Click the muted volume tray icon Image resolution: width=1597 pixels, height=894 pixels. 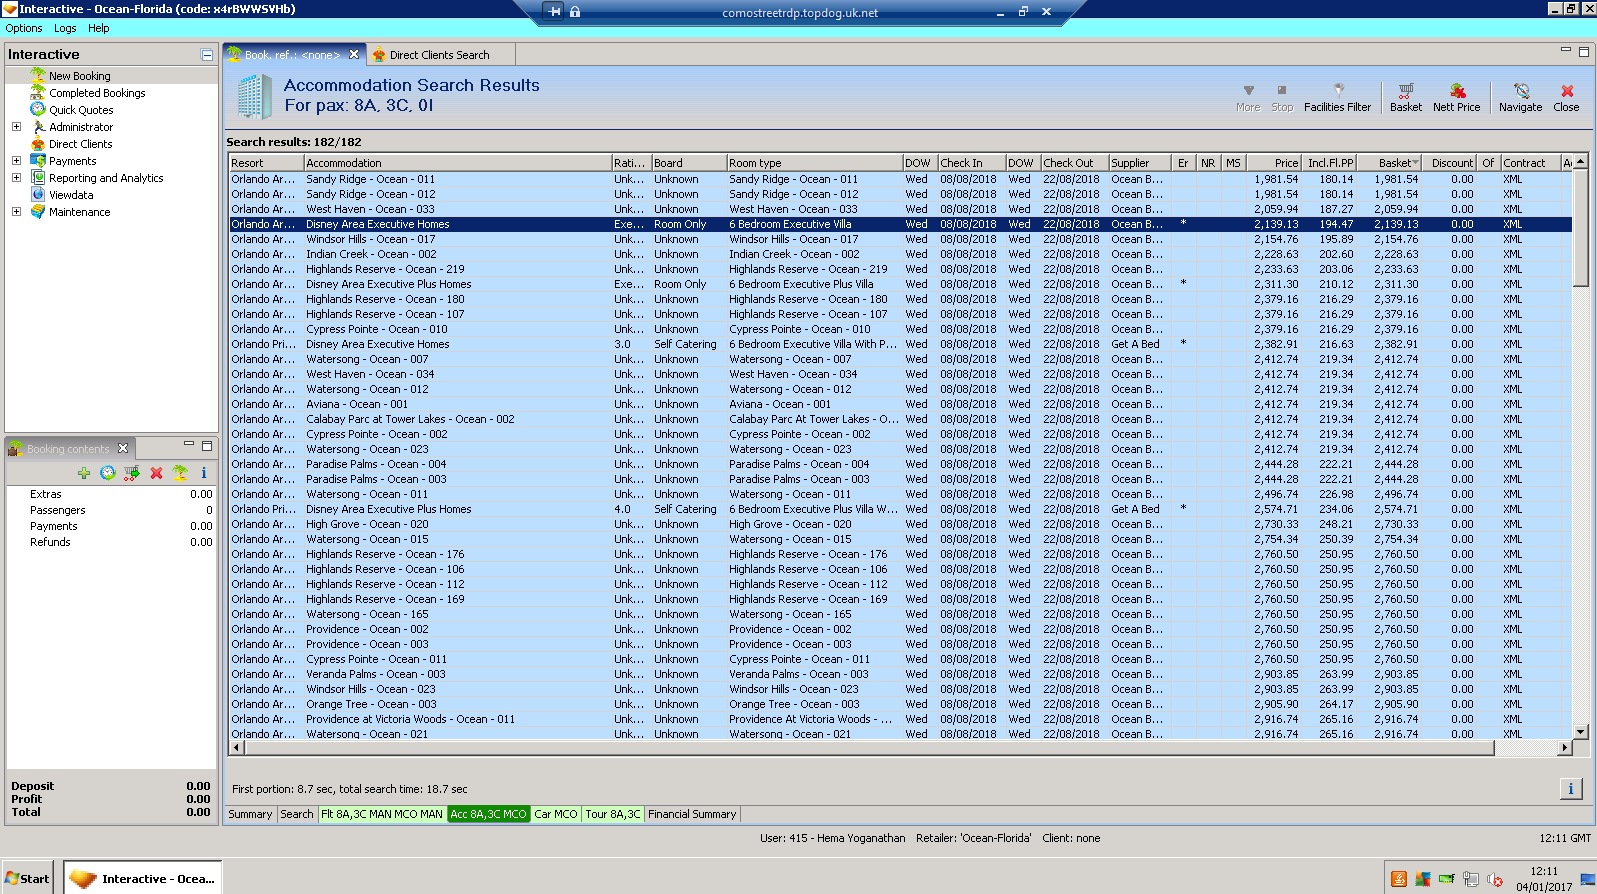tap(1495, 879)
